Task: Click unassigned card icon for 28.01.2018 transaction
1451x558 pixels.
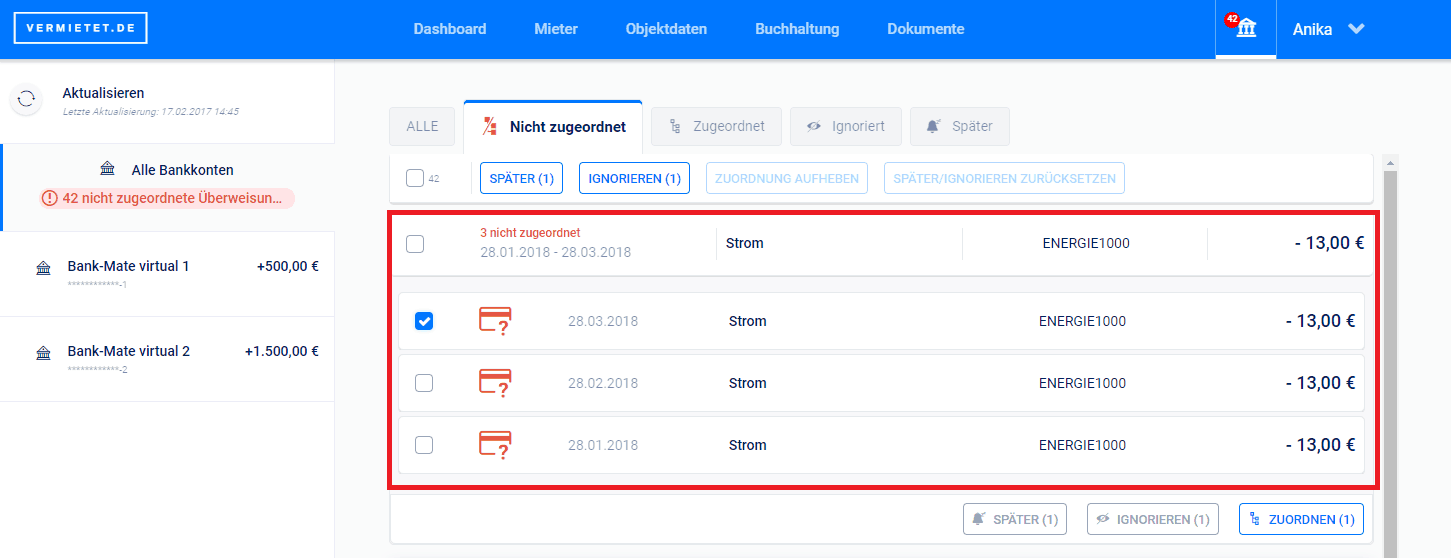Action: (496, 445)
